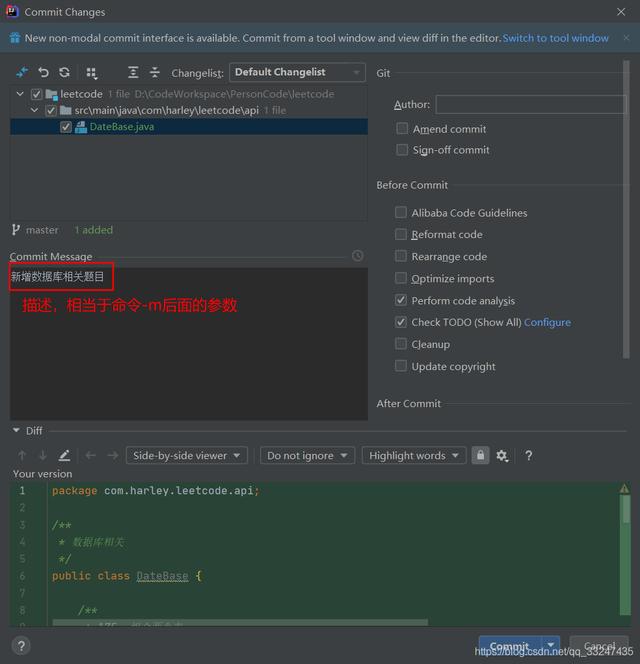The height and width of the screenshot is (664, 640).
Task: Enable Alibaba Code Guidelines check
Action: [401, 212]
